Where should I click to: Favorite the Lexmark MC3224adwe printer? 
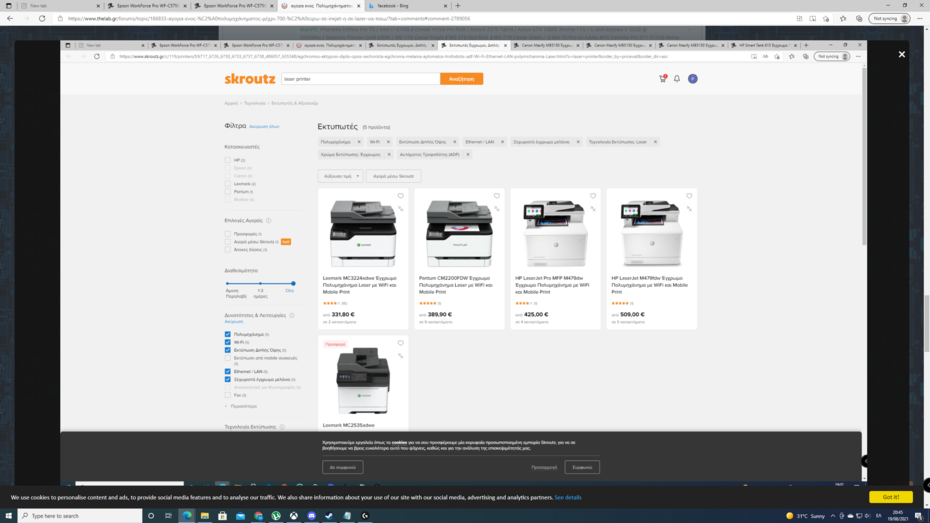(x=400, y=196)
